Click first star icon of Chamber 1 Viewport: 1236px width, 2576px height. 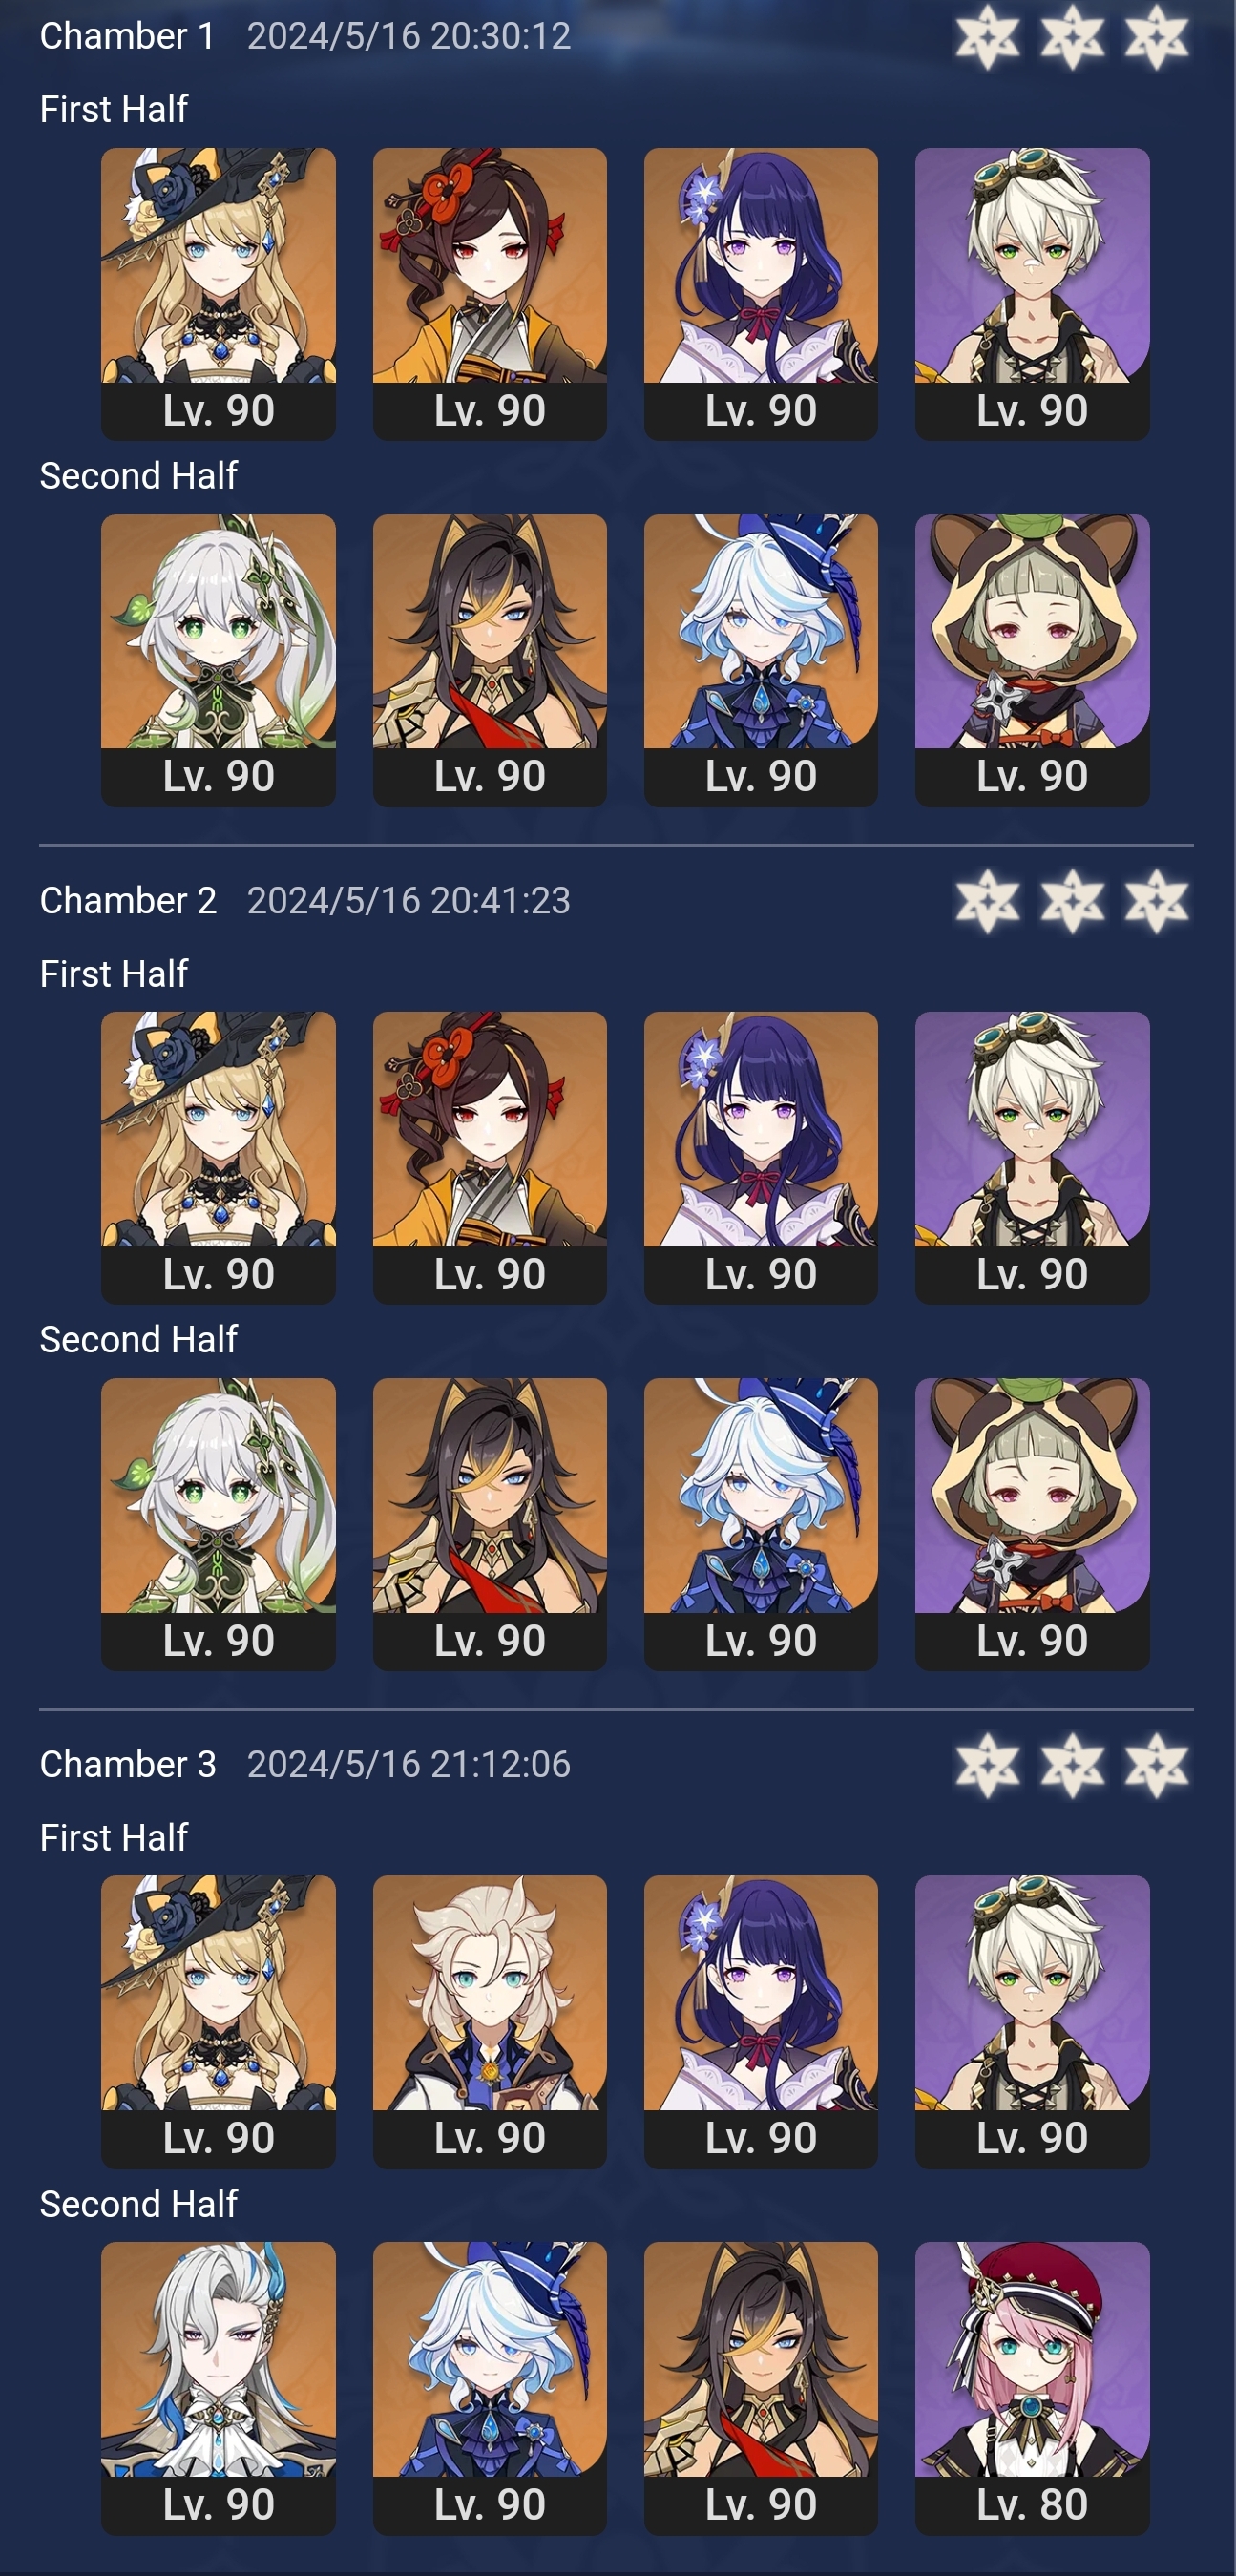coord(987,37)
